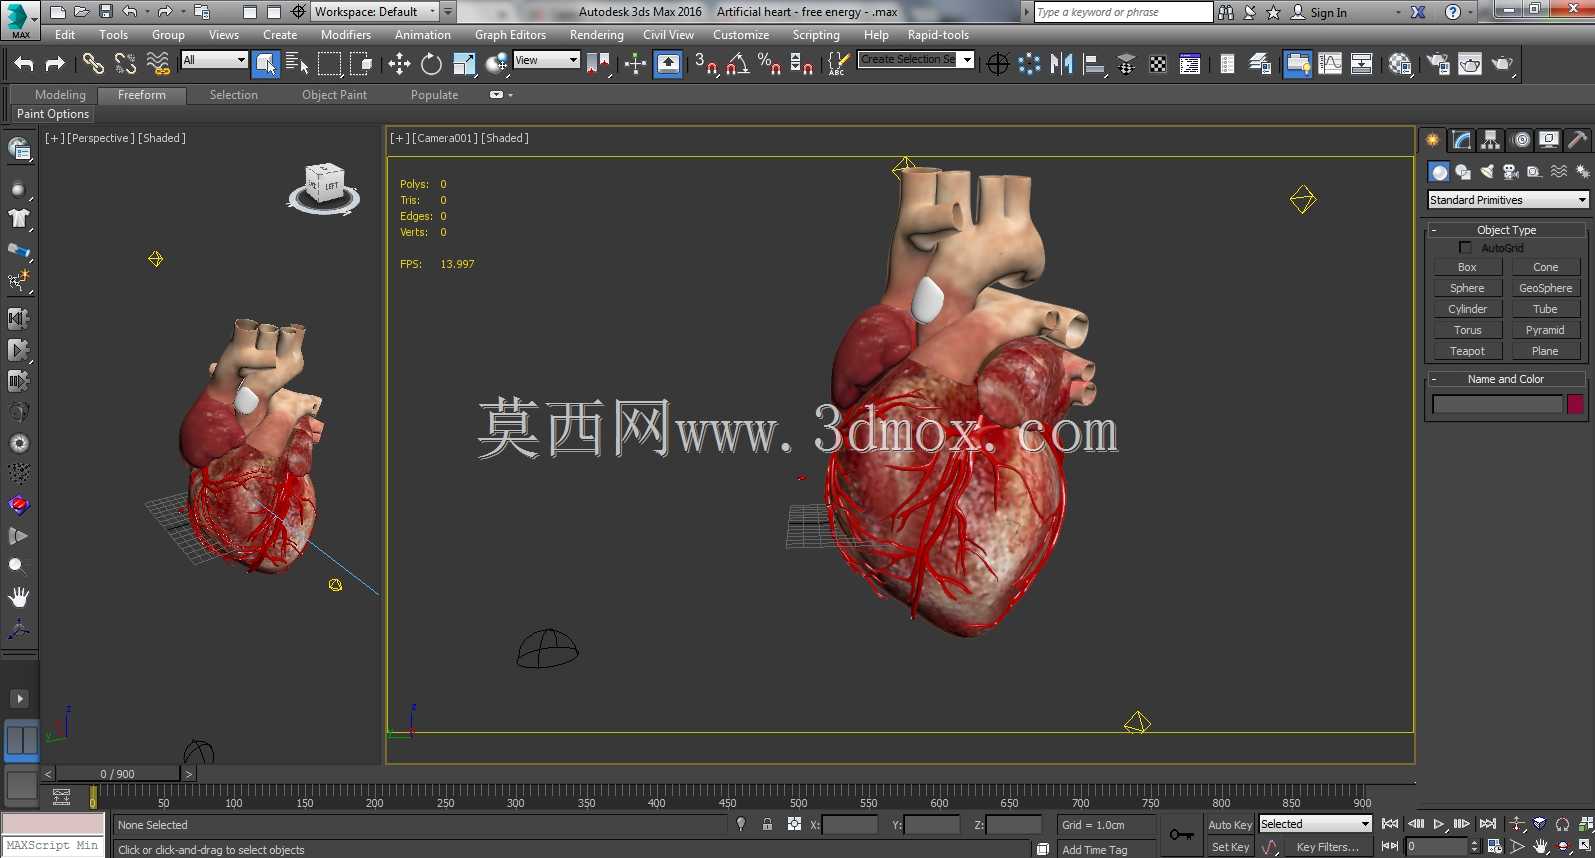This screenshot has width=1595, height=858.
Task: Activate Select and Move tool
Action: (x=399, y=64)
